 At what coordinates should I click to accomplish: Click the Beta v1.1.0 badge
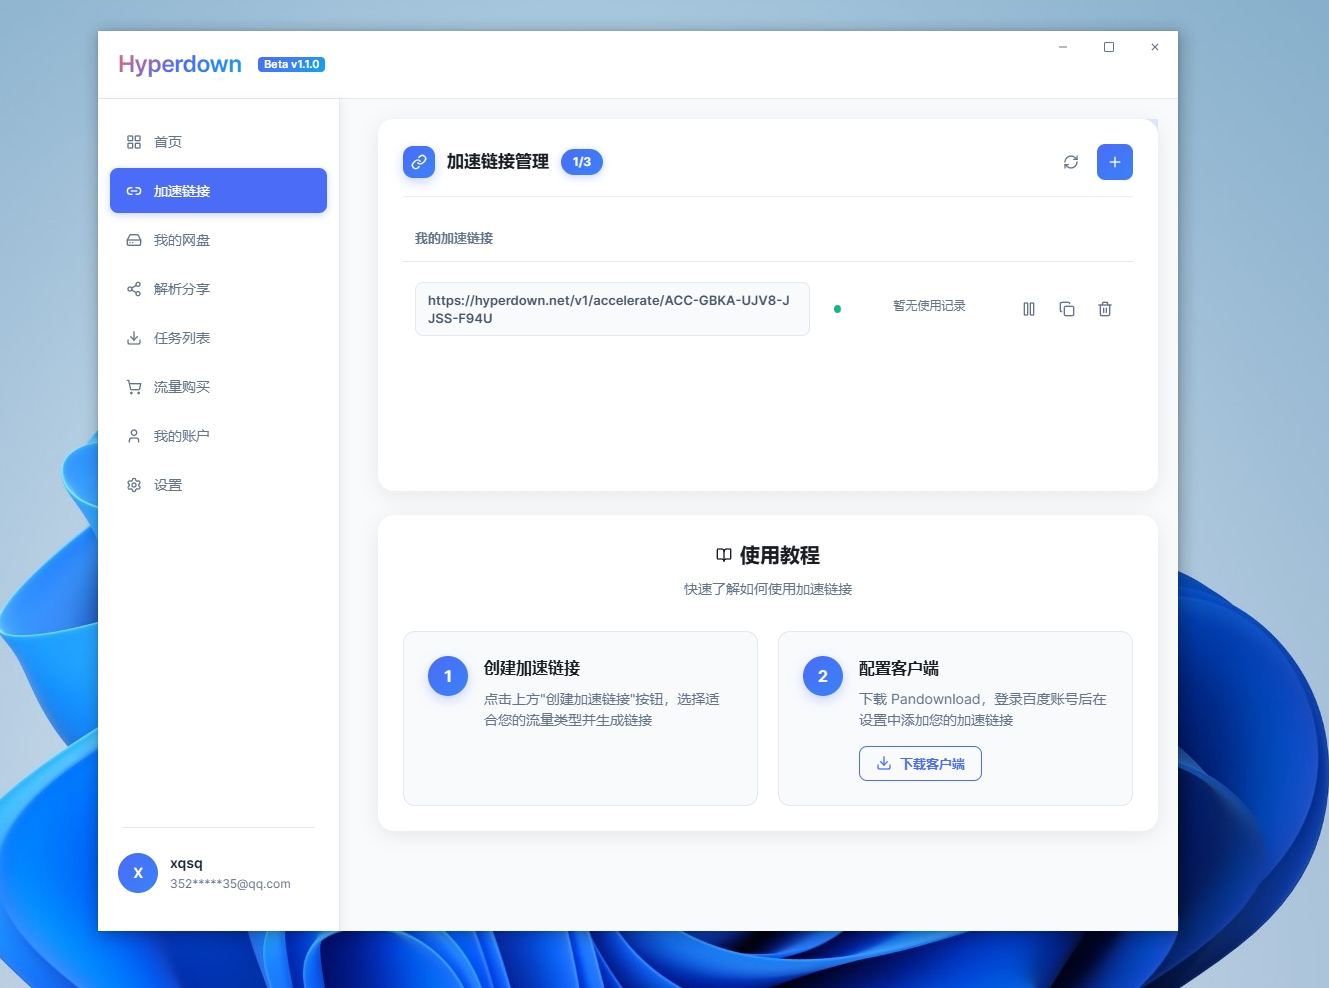click(x=291, y=63)
